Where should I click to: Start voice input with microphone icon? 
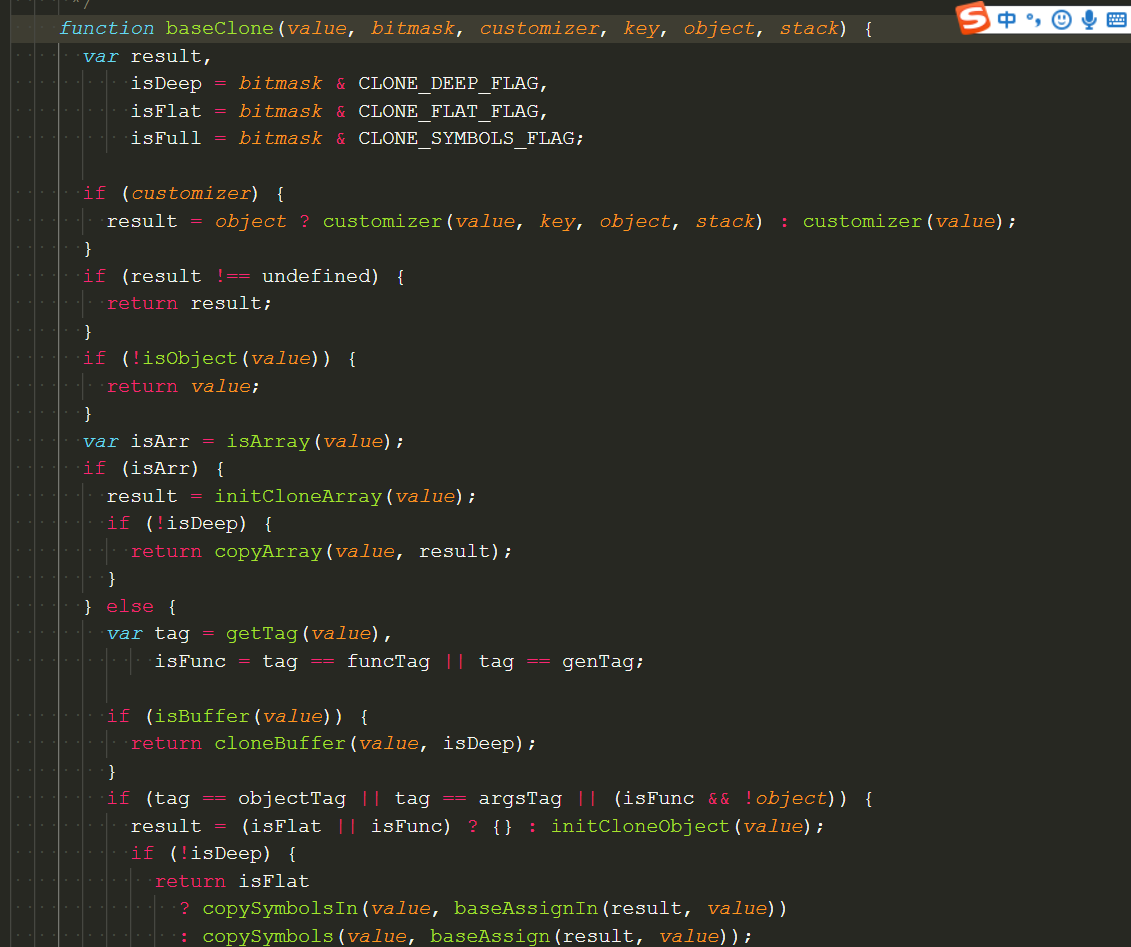coord(1089,19)
